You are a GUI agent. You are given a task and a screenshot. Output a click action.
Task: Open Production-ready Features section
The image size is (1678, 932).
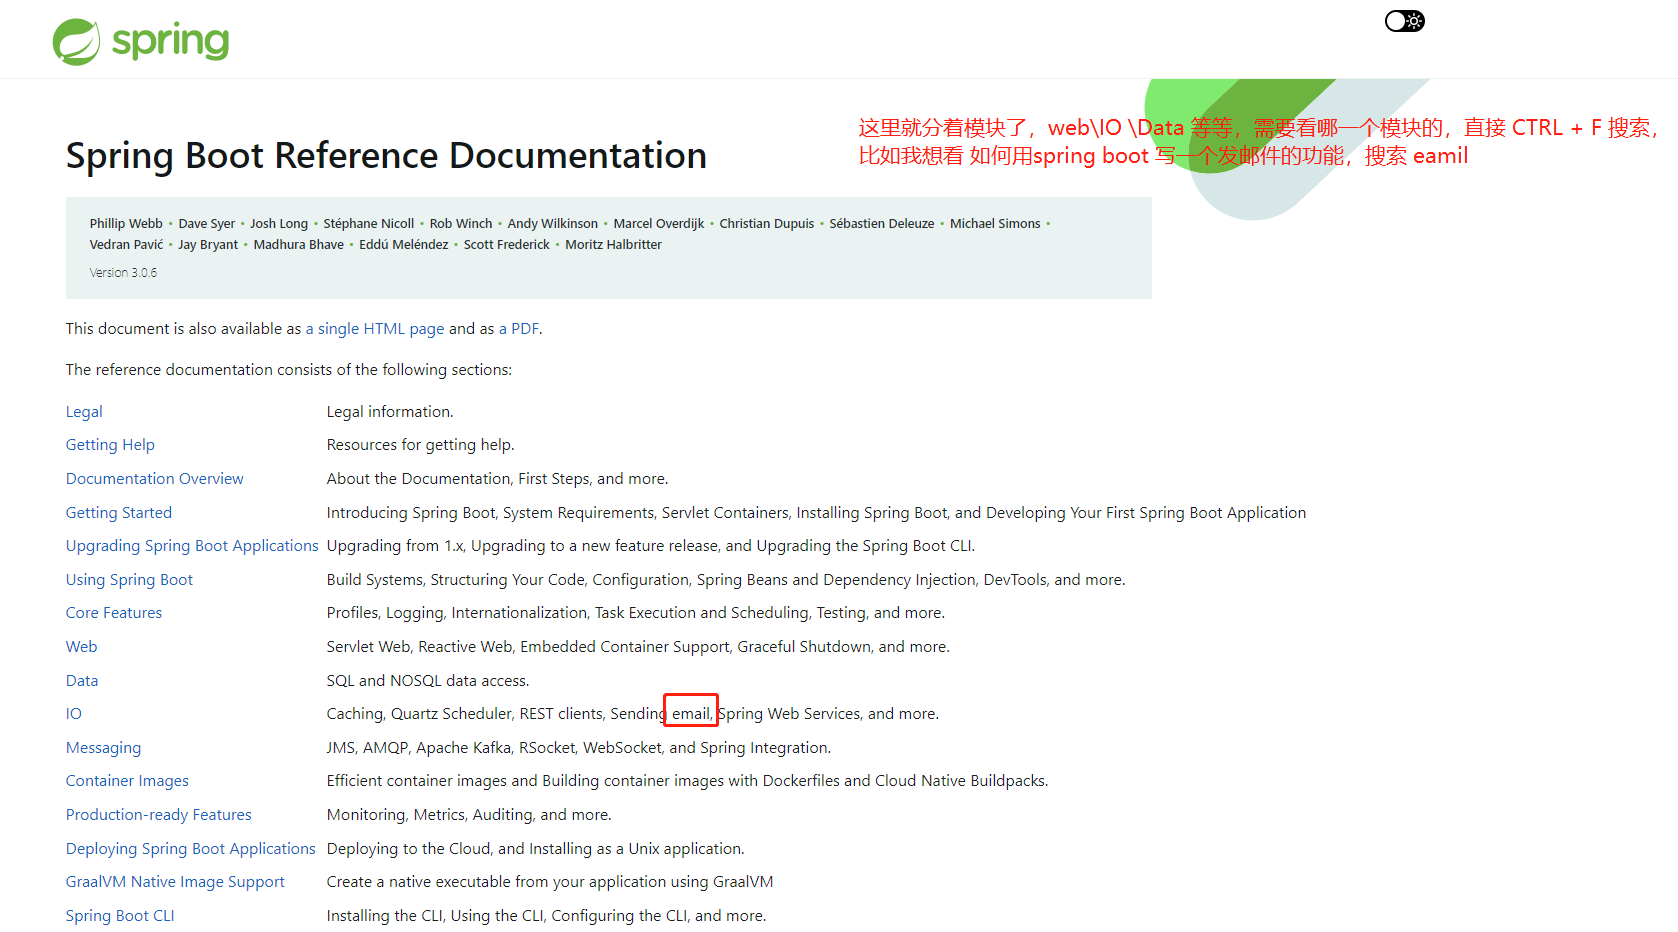tap(159, 815)
